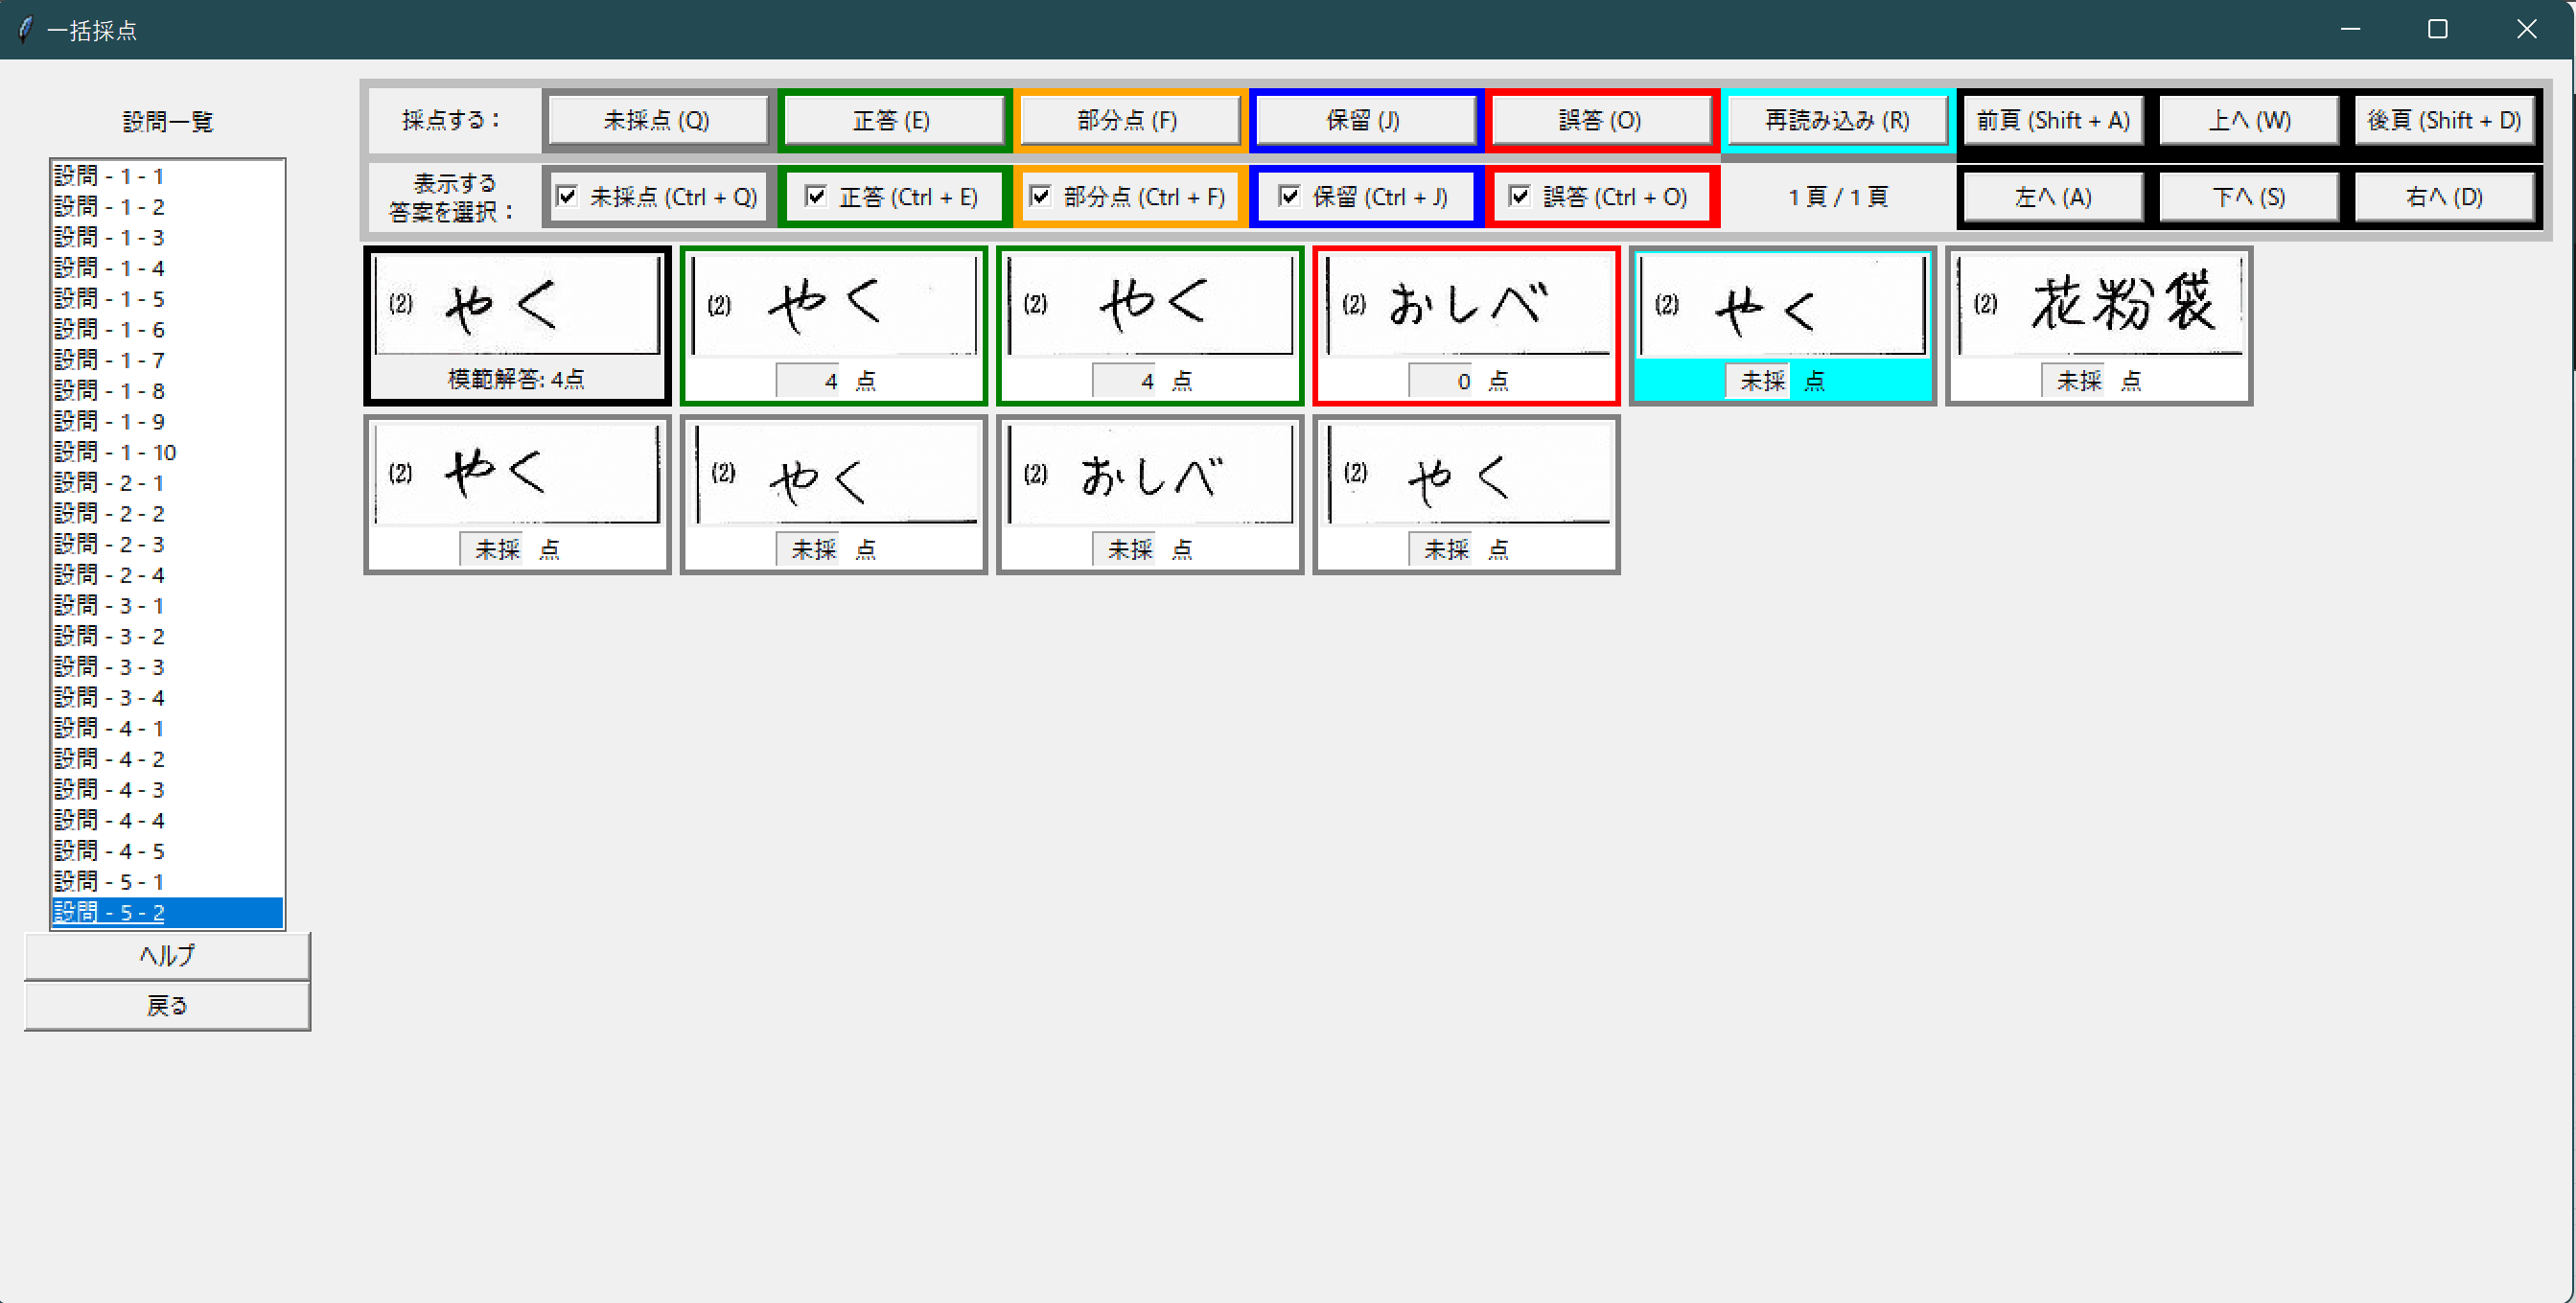The height and width of the screenshot is (1303, 2576).
Task: Click the 正答 (E) grading button
Action: point(892,120)
